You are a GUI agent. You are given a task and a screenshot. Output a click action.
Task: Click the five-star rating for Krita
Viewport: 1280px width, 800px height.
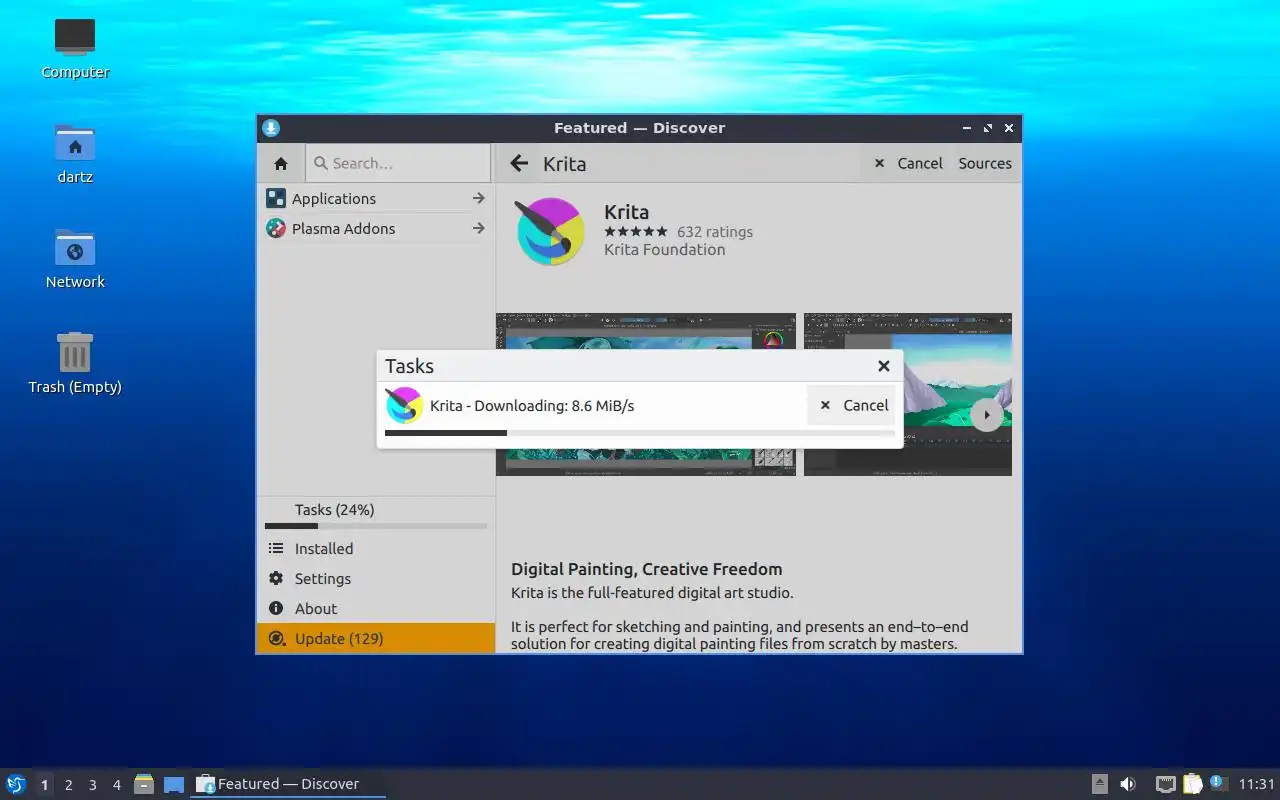point(636,231)
